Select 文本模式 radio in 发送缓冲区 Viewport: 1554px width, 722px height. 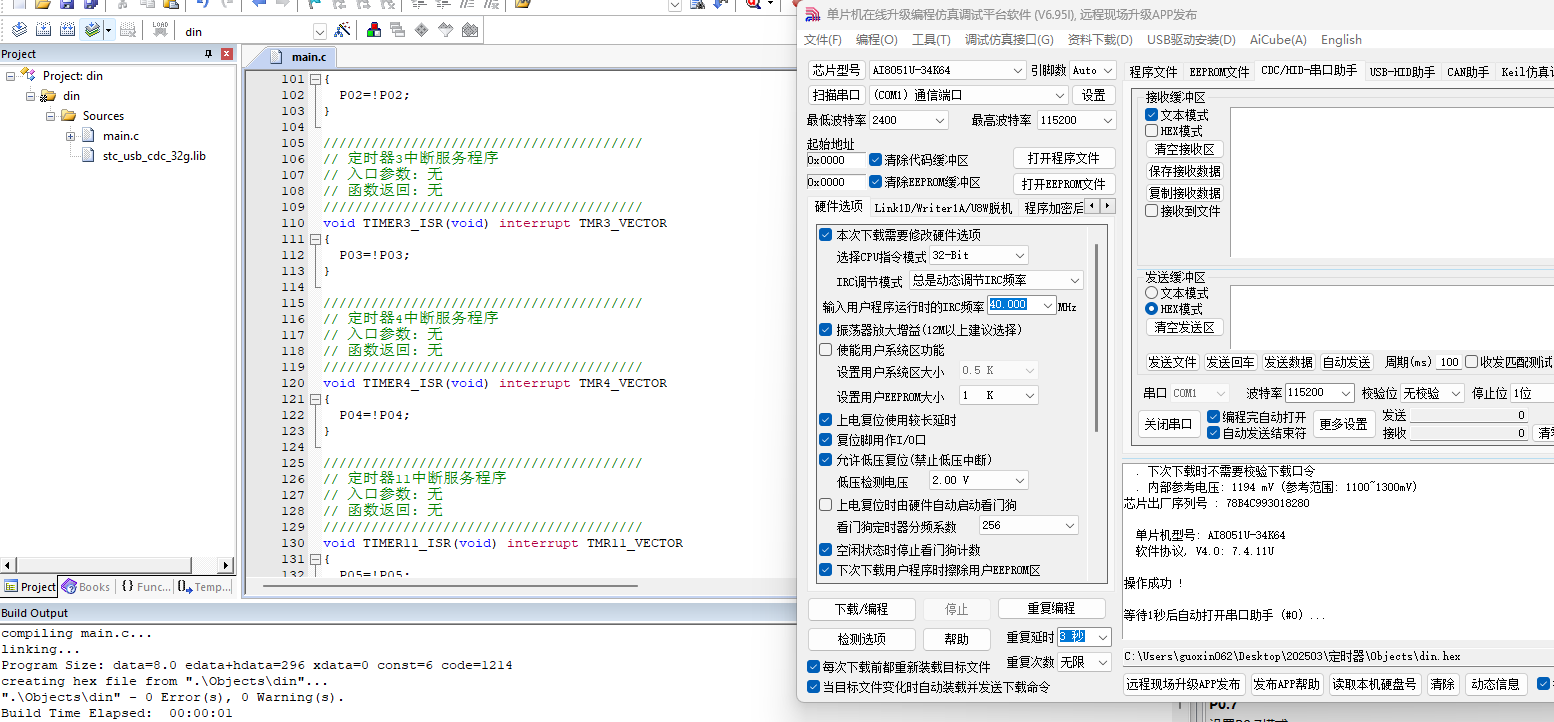click(1151, 293)
